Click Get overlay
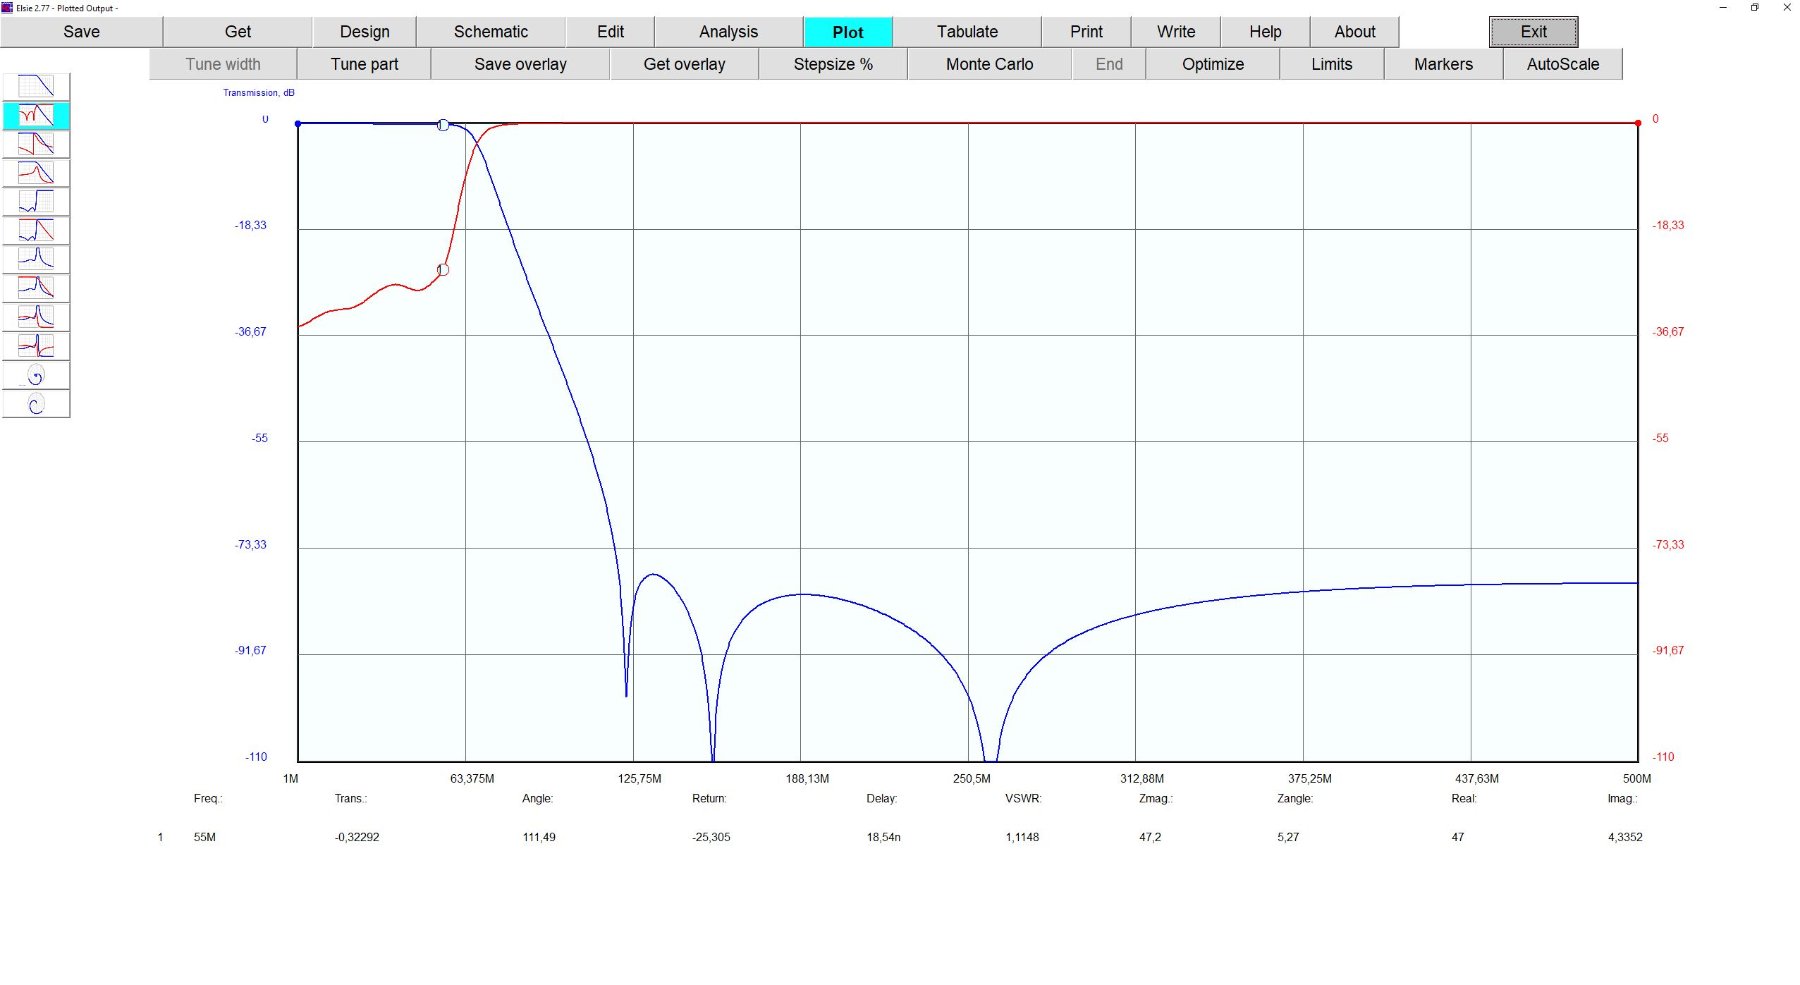The width and height of the screenshot is (1800, 985). (685, 64)
